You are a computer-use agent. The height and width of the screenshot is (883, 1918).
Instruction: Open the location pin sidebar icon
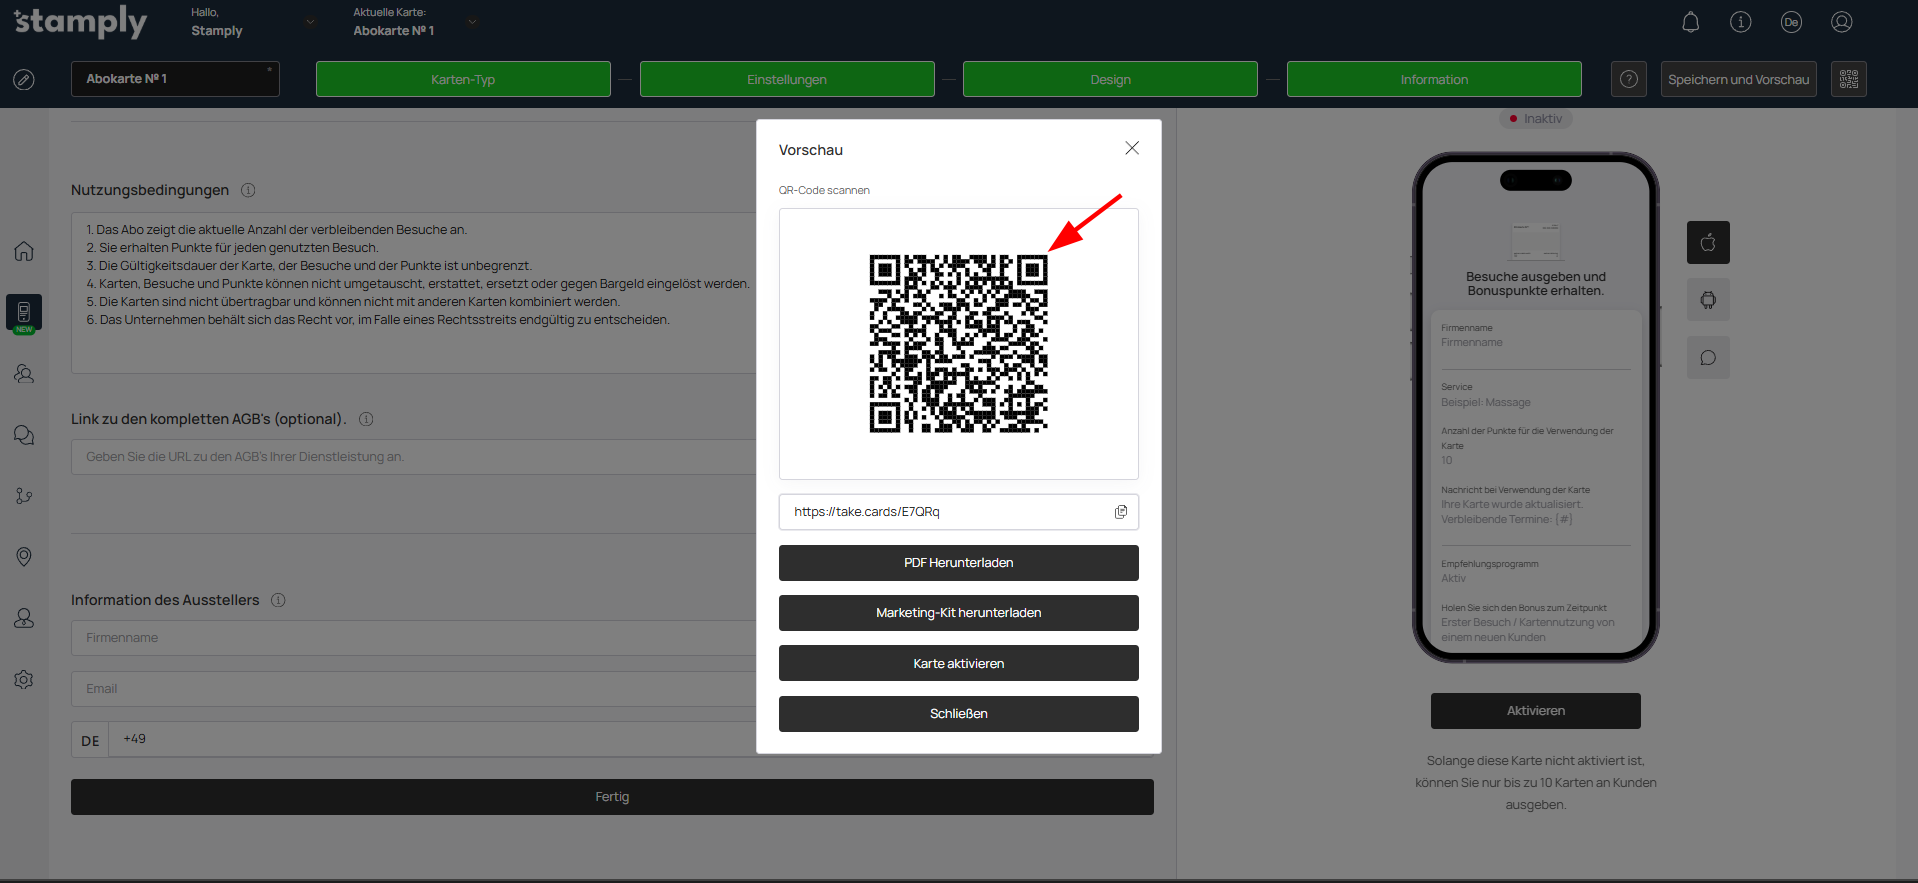coord(24,557)
